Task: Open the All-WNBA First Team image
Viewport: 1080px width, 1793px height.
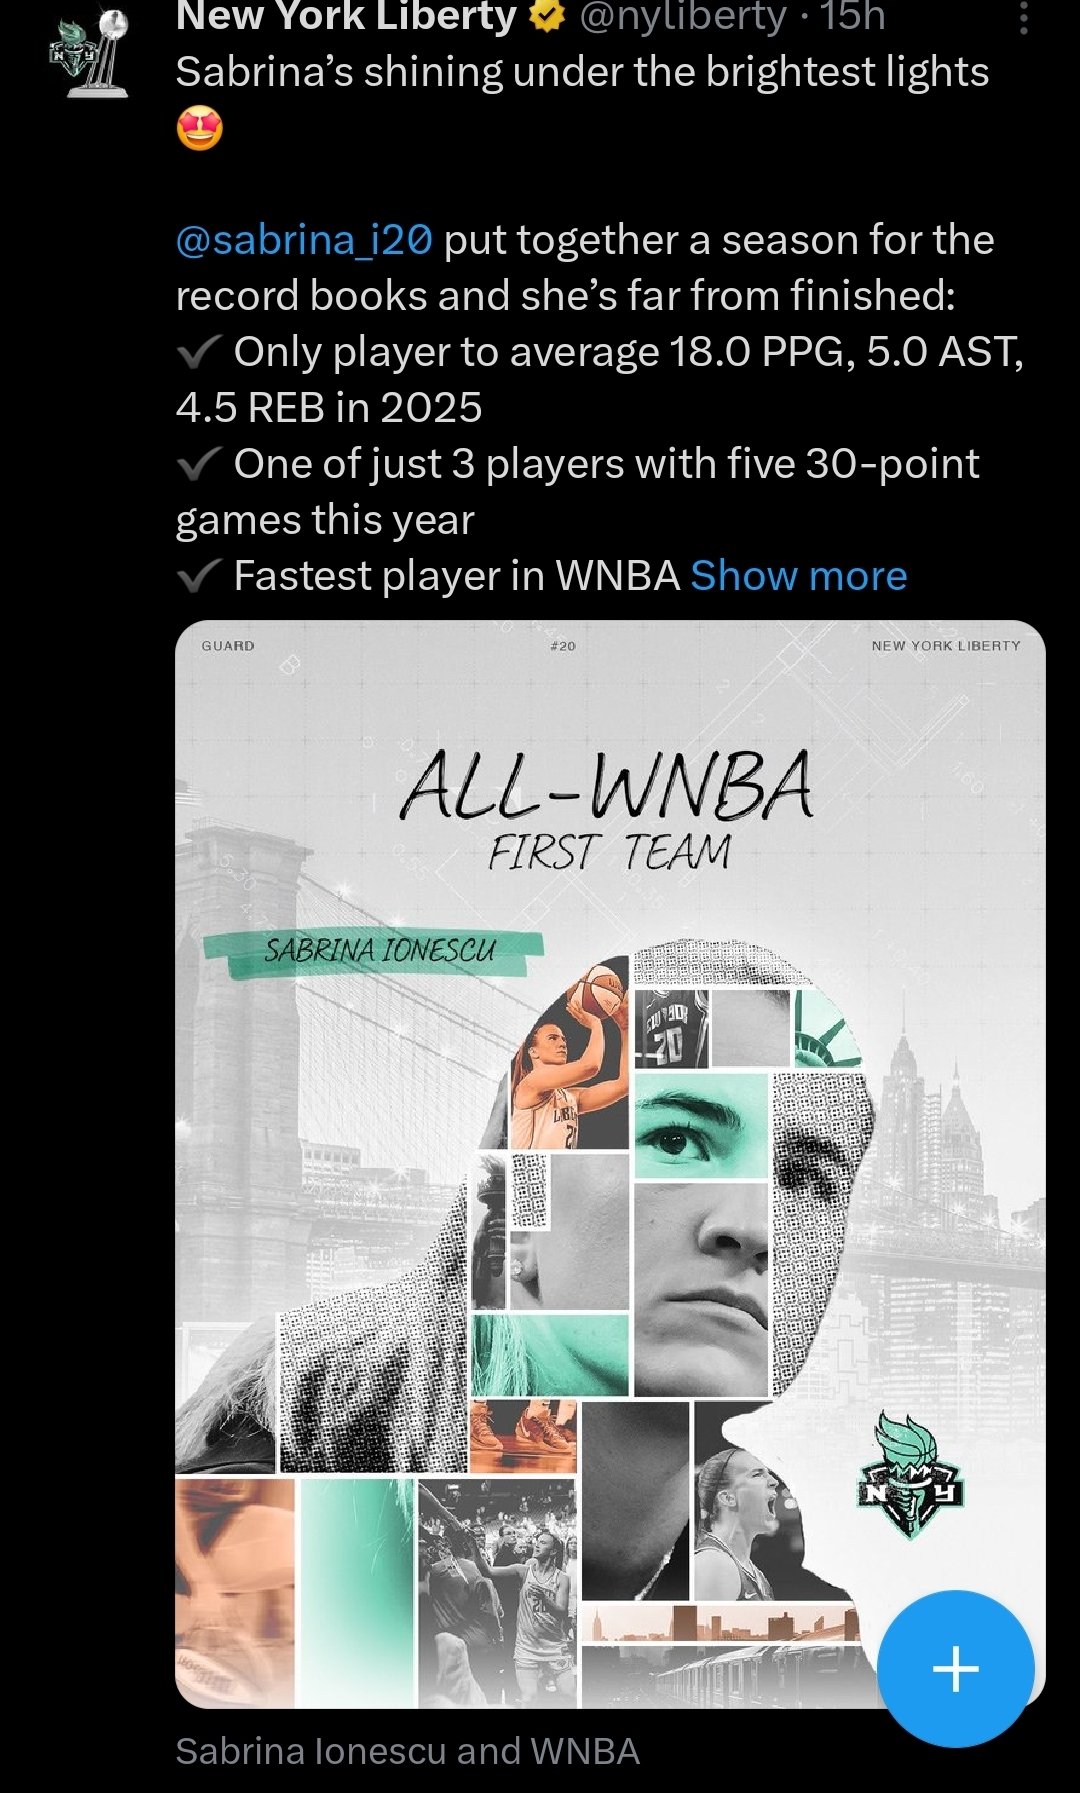Action: (x=610, y=1163)
